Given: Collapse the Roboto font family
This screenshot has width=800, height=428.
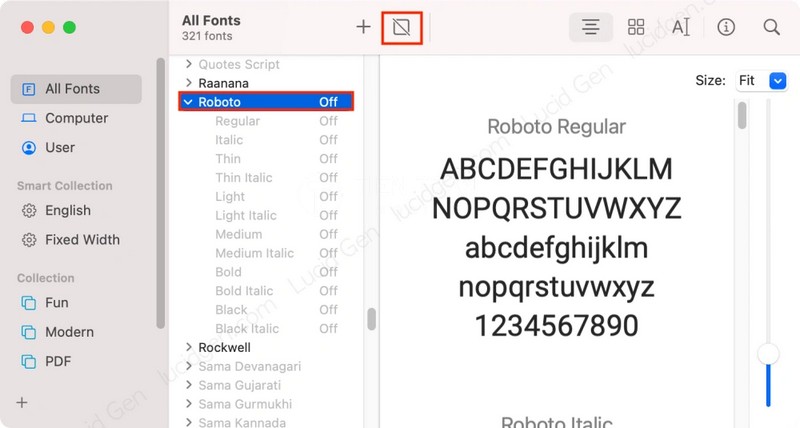Looking at the screenshot, I should pos(188,102).
